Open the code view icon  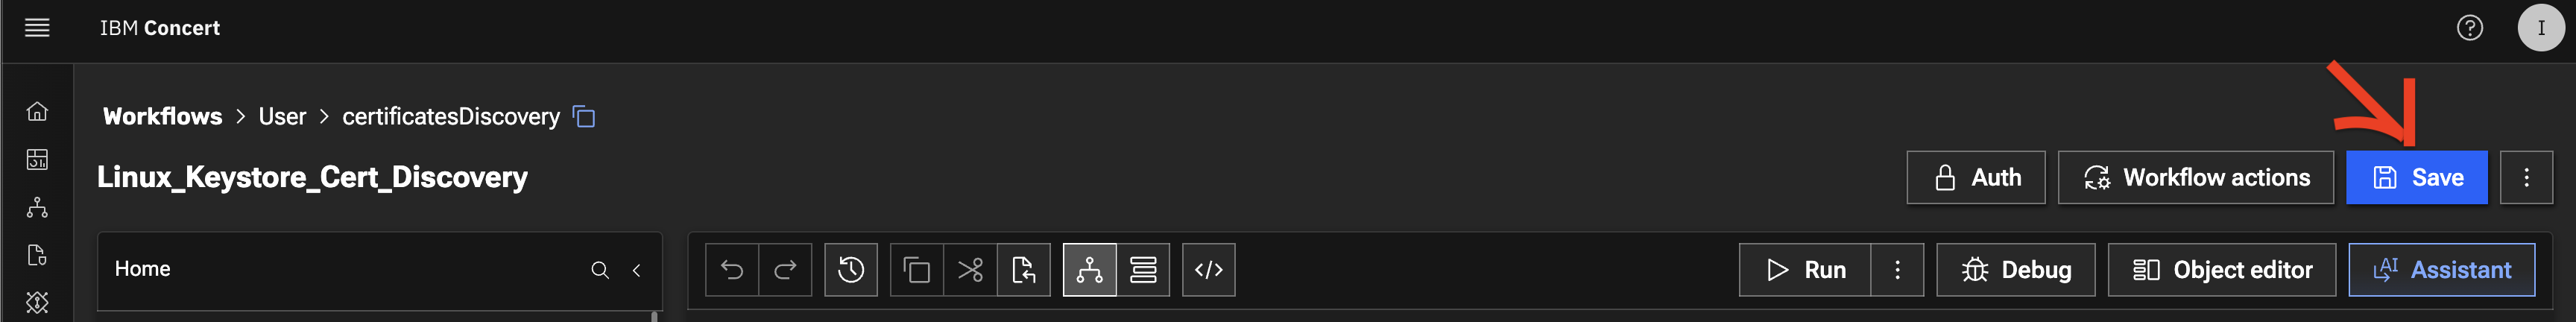[x=1208, y=270]
